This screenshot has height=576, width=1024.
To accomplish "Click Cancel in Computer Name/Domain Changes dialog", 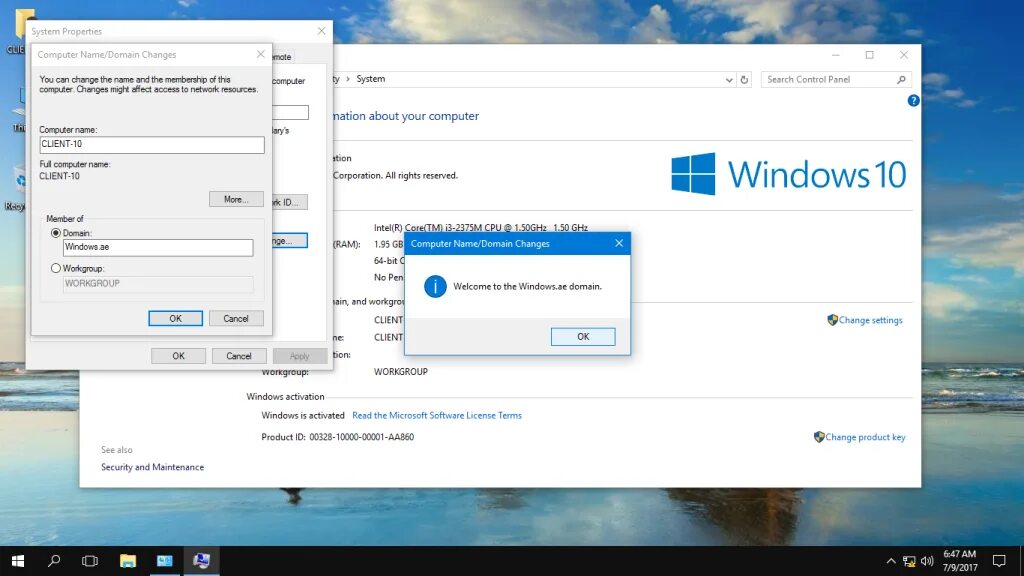I will tap(236, 319).
